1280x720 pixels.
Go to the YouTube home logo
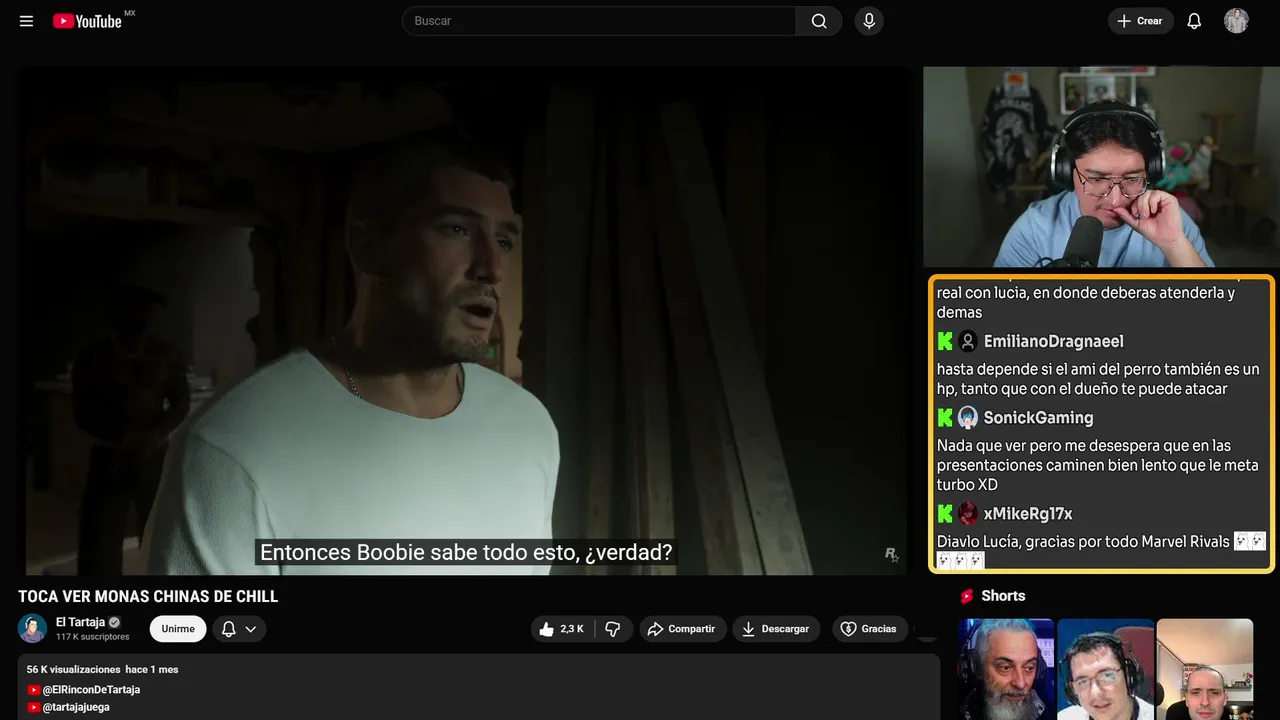tap(87, 21)
